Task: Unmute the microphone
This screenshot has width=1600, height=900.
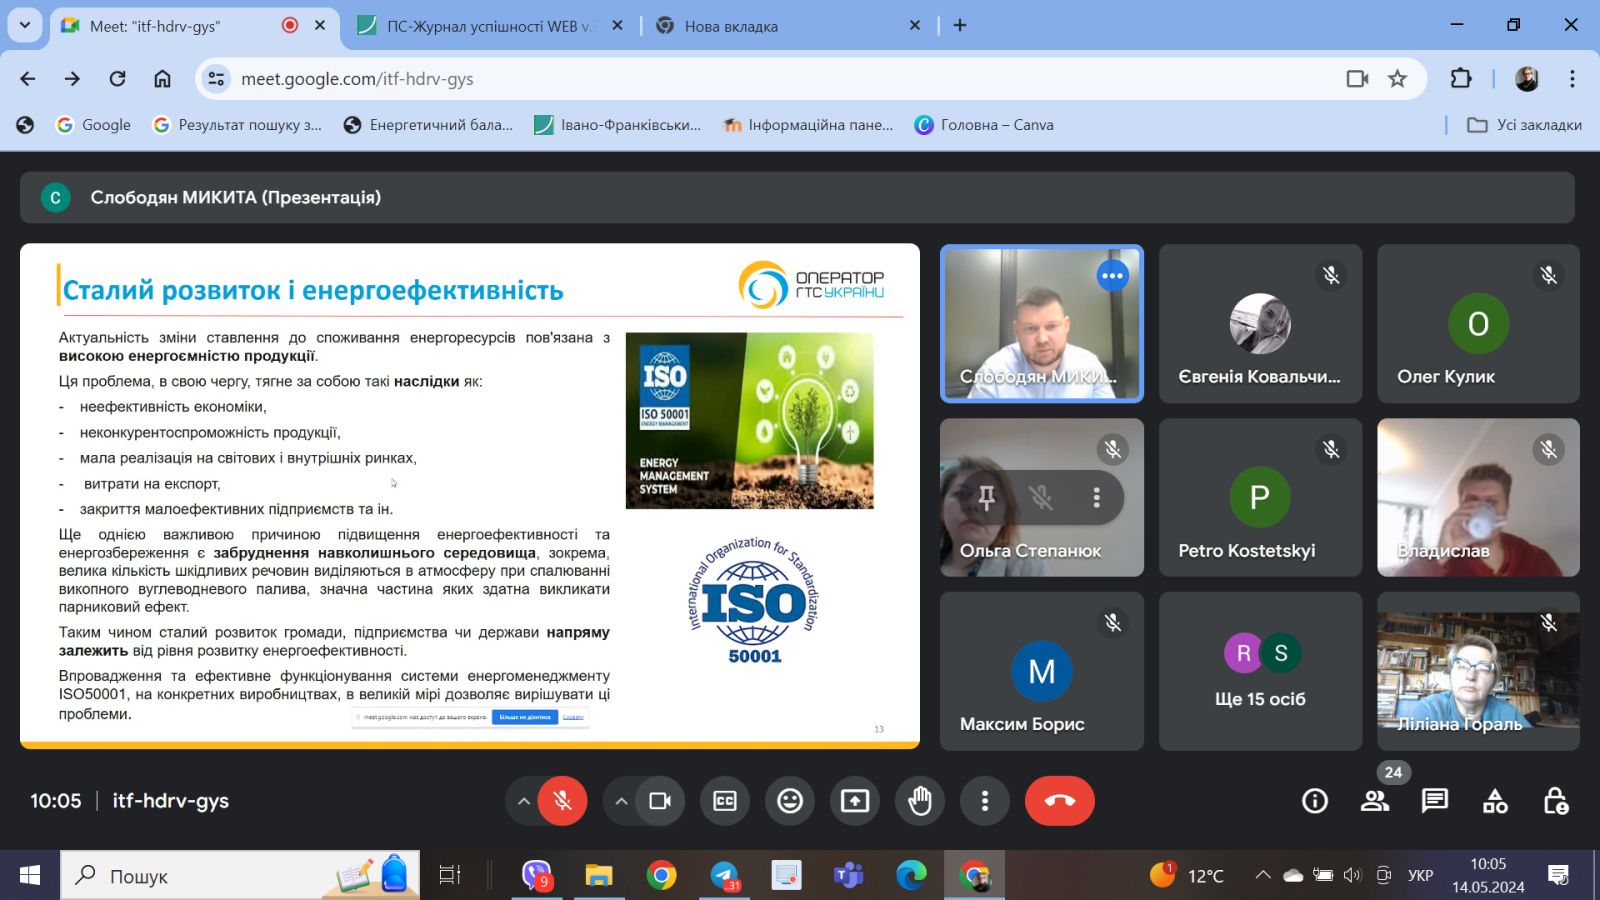Action: [x=563, y=801]
